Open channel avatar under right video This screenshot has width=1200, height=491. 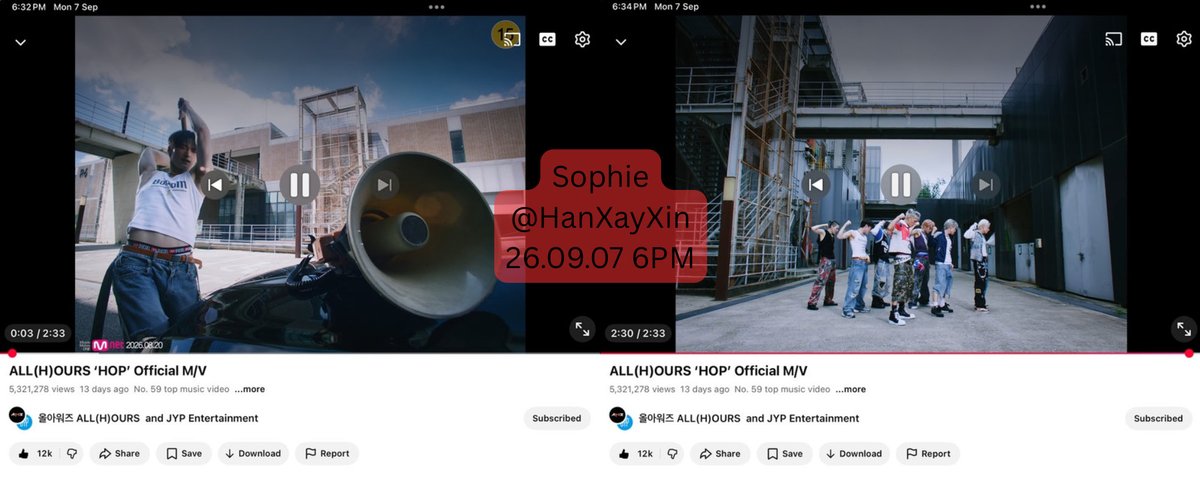pyautogui.click(x=620, y=418)
